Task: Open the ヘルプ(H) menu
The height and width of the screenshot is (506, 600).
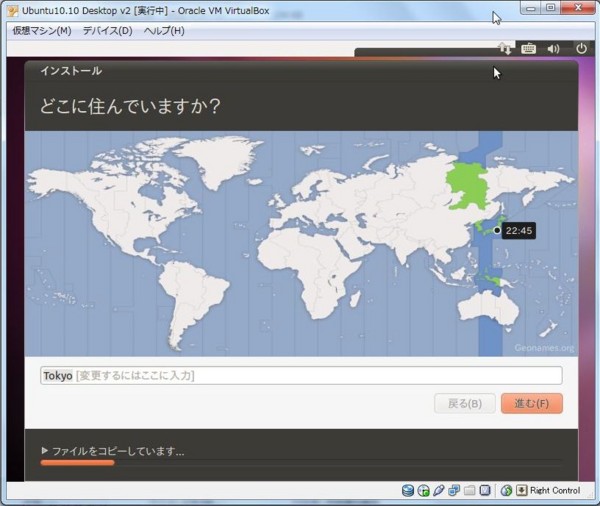Action: coord(164,31)
